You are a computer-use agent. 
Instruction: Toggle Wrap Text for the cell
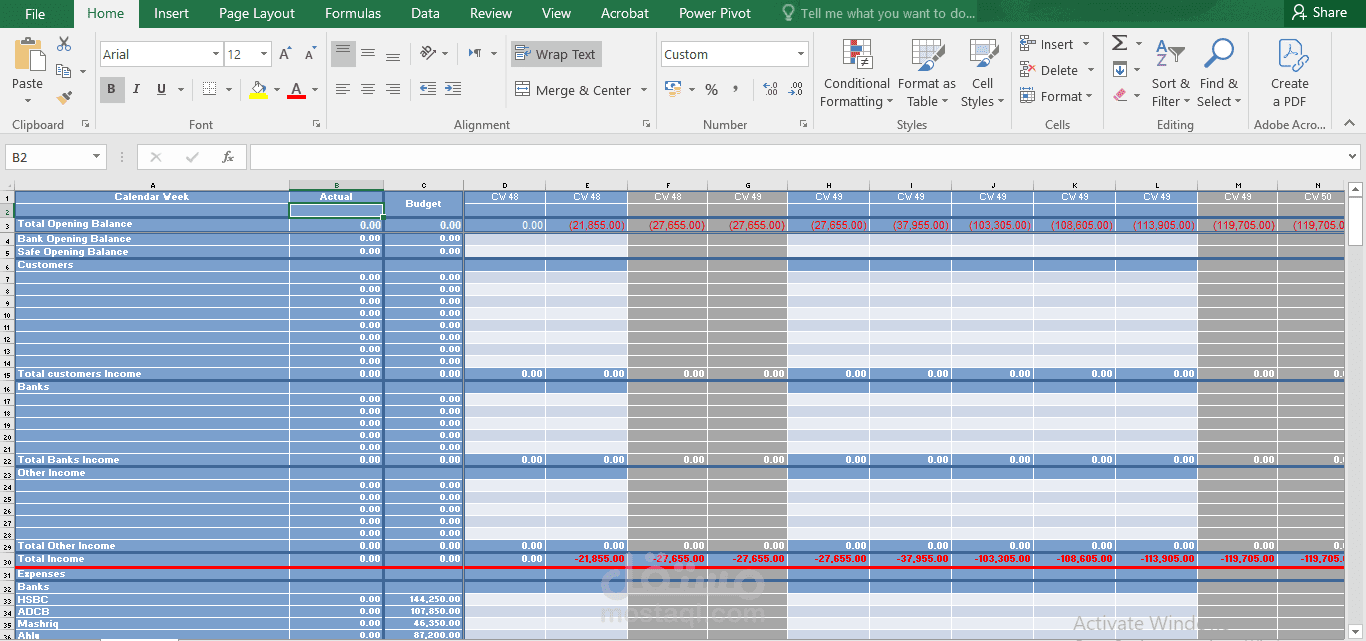[555, 55]
